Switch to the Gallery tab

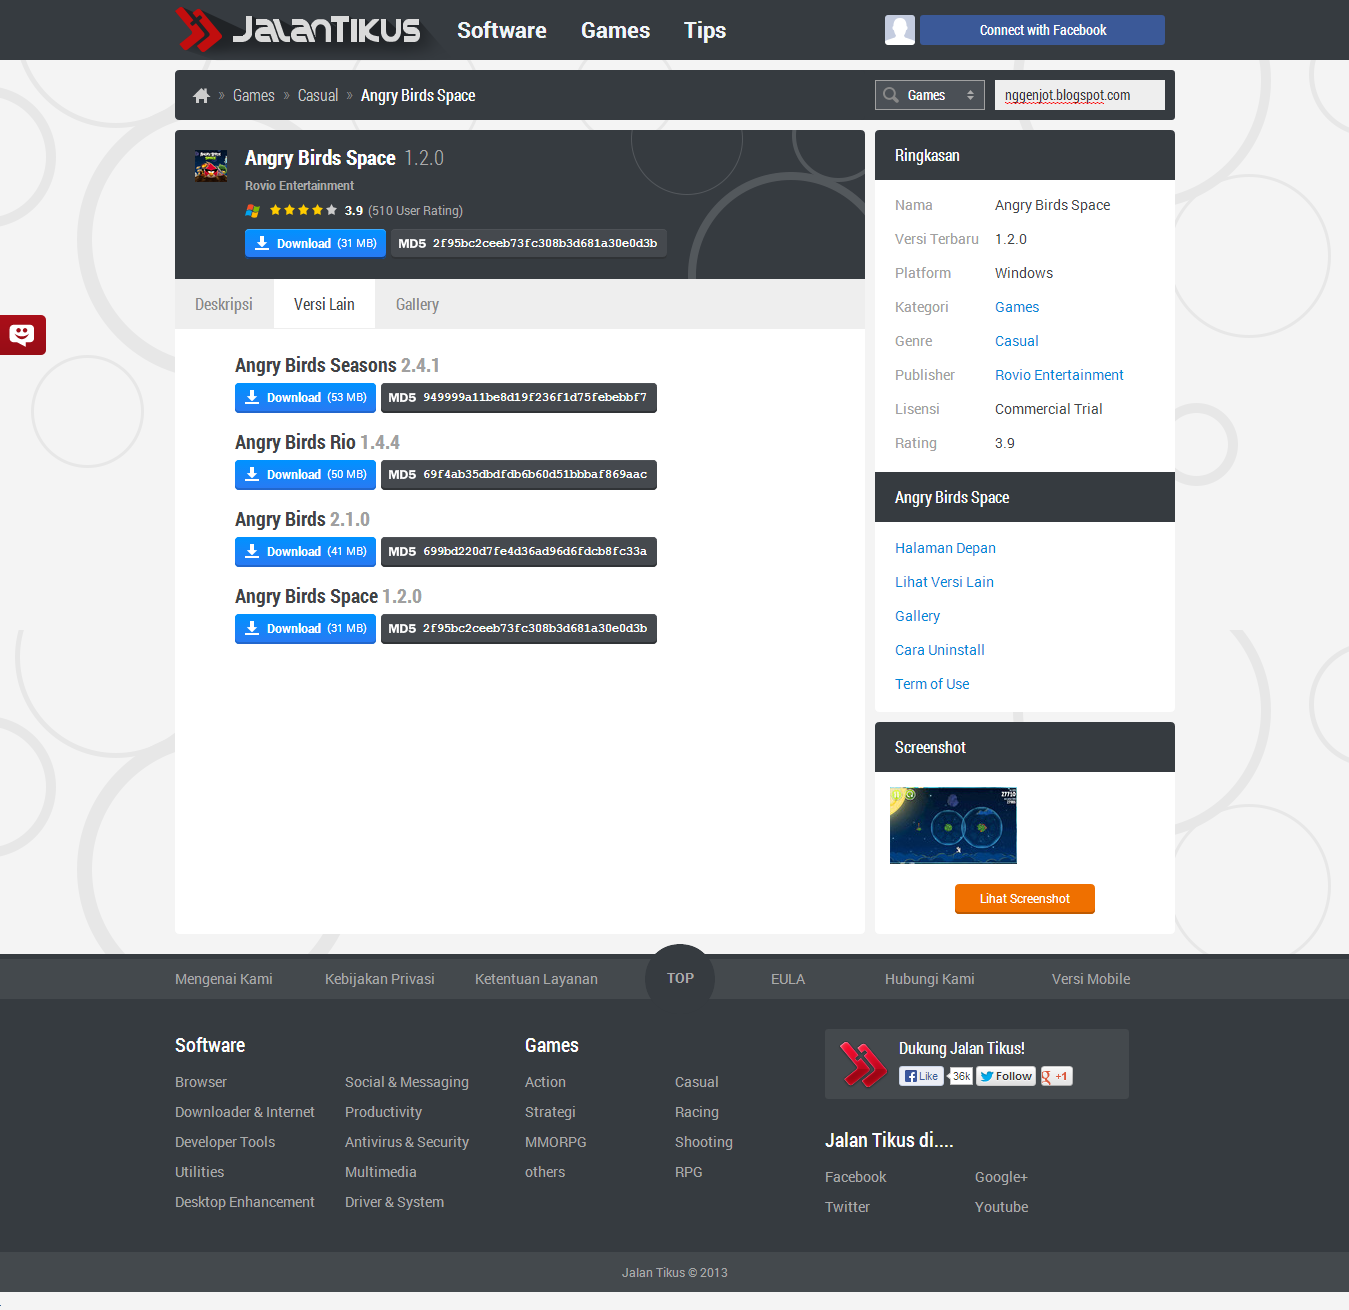coord(417,304)
